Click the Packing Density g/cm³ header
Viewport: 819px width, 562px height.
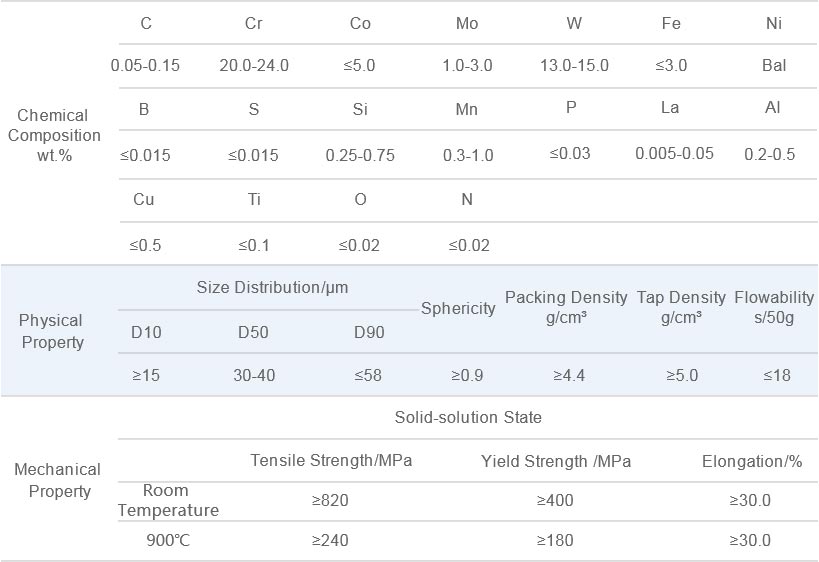coord(566,307)
